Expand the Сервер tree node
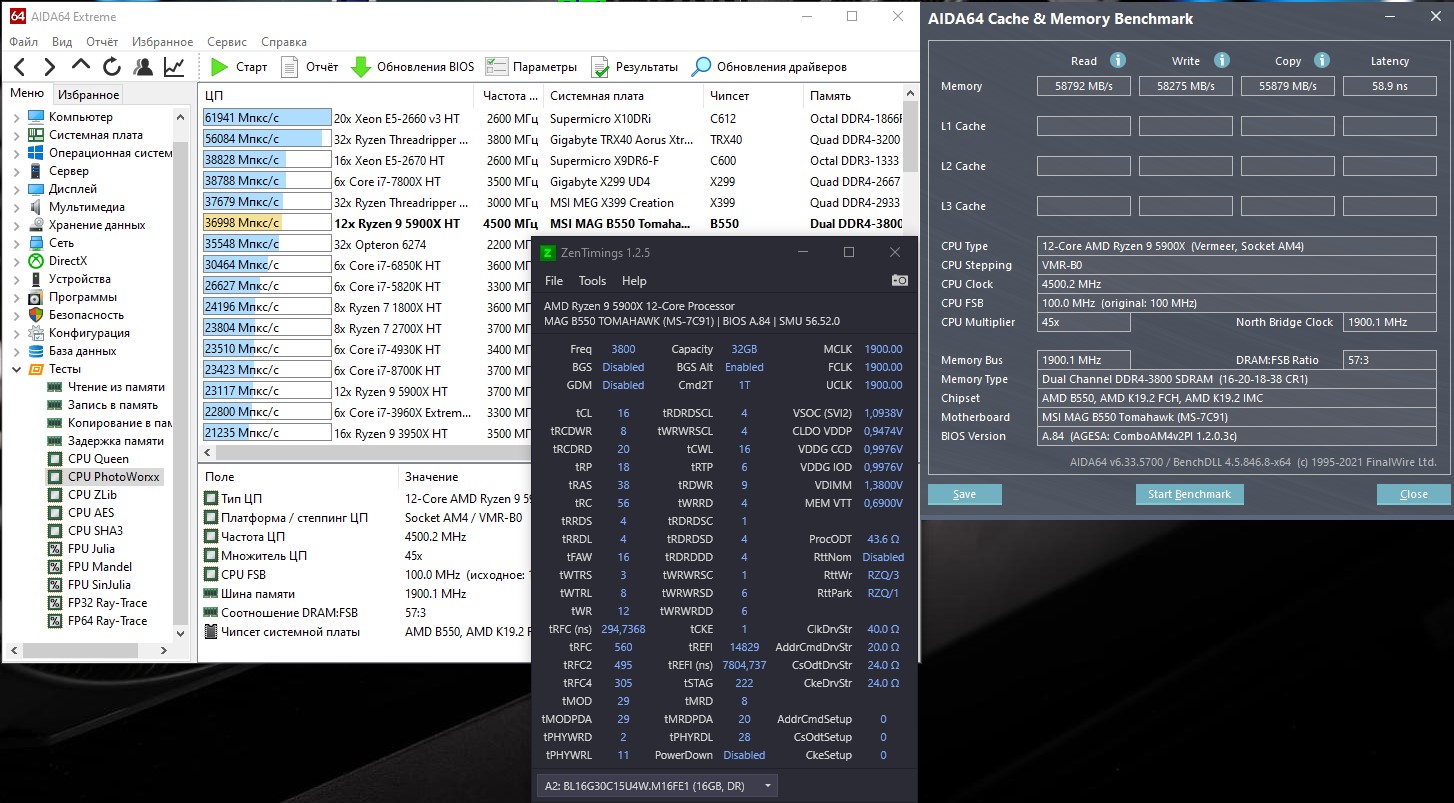 pyautogui.click(x=17, y=171)
